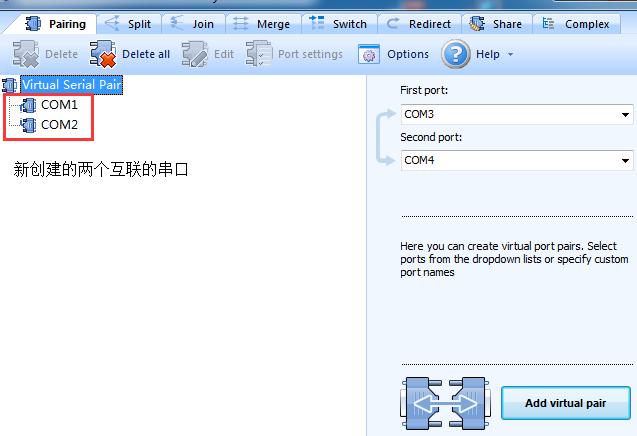Click the Delete all label
This screenshot has height=436, width=637.
146,54
